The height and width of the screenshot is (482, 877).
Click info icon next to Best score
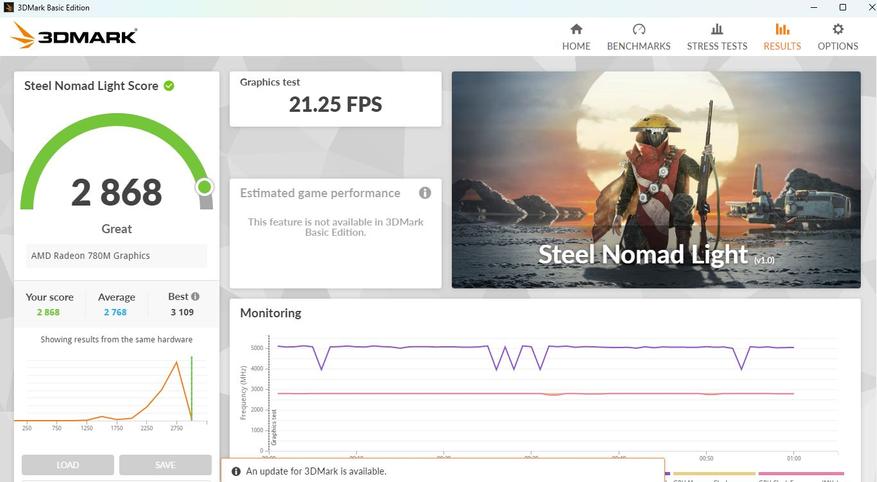tap(195, 296)
